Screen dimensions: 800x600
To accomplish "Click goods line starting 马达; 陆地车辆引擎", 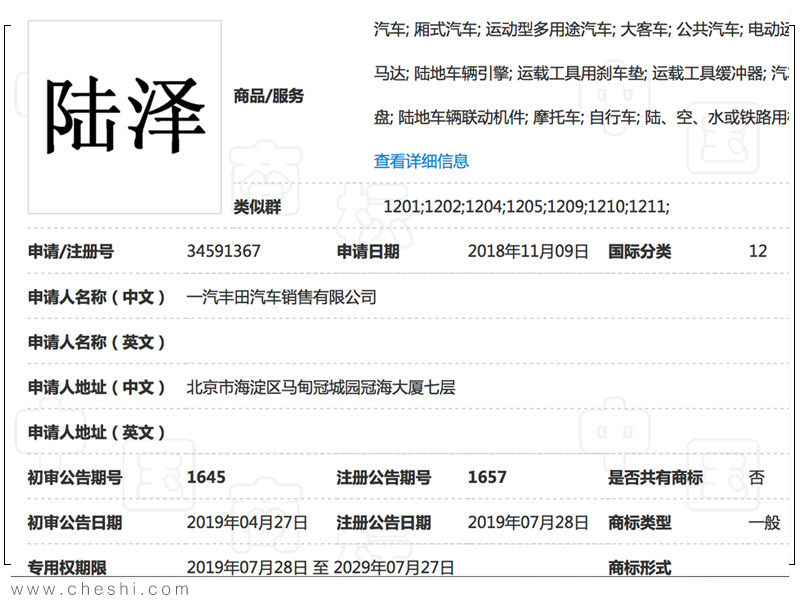I will [582, 73].
